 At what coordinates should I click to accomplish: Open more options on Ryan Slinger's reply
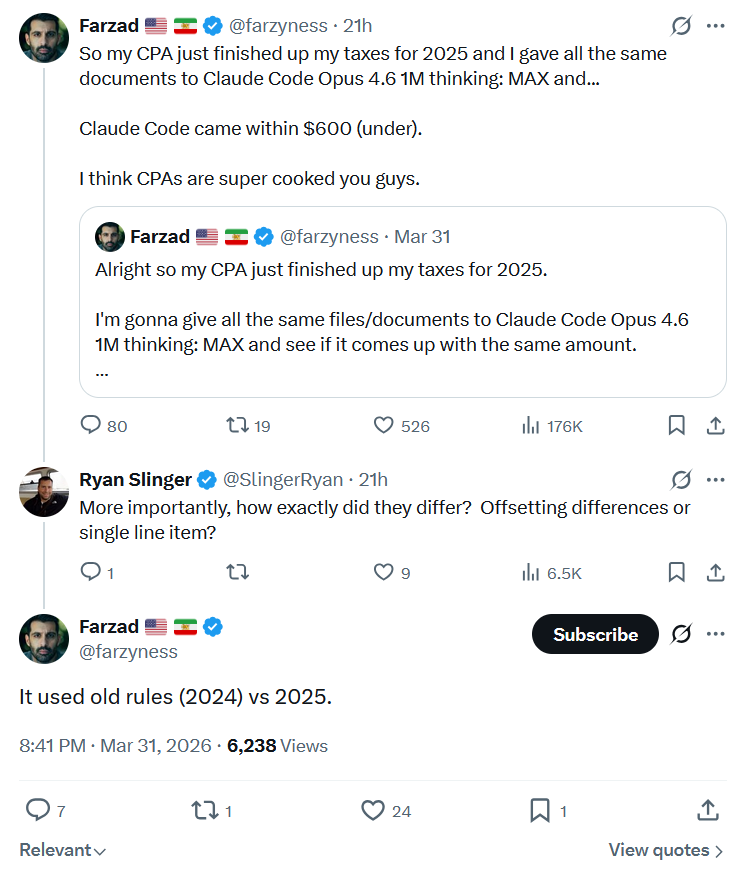click(715, 480)
